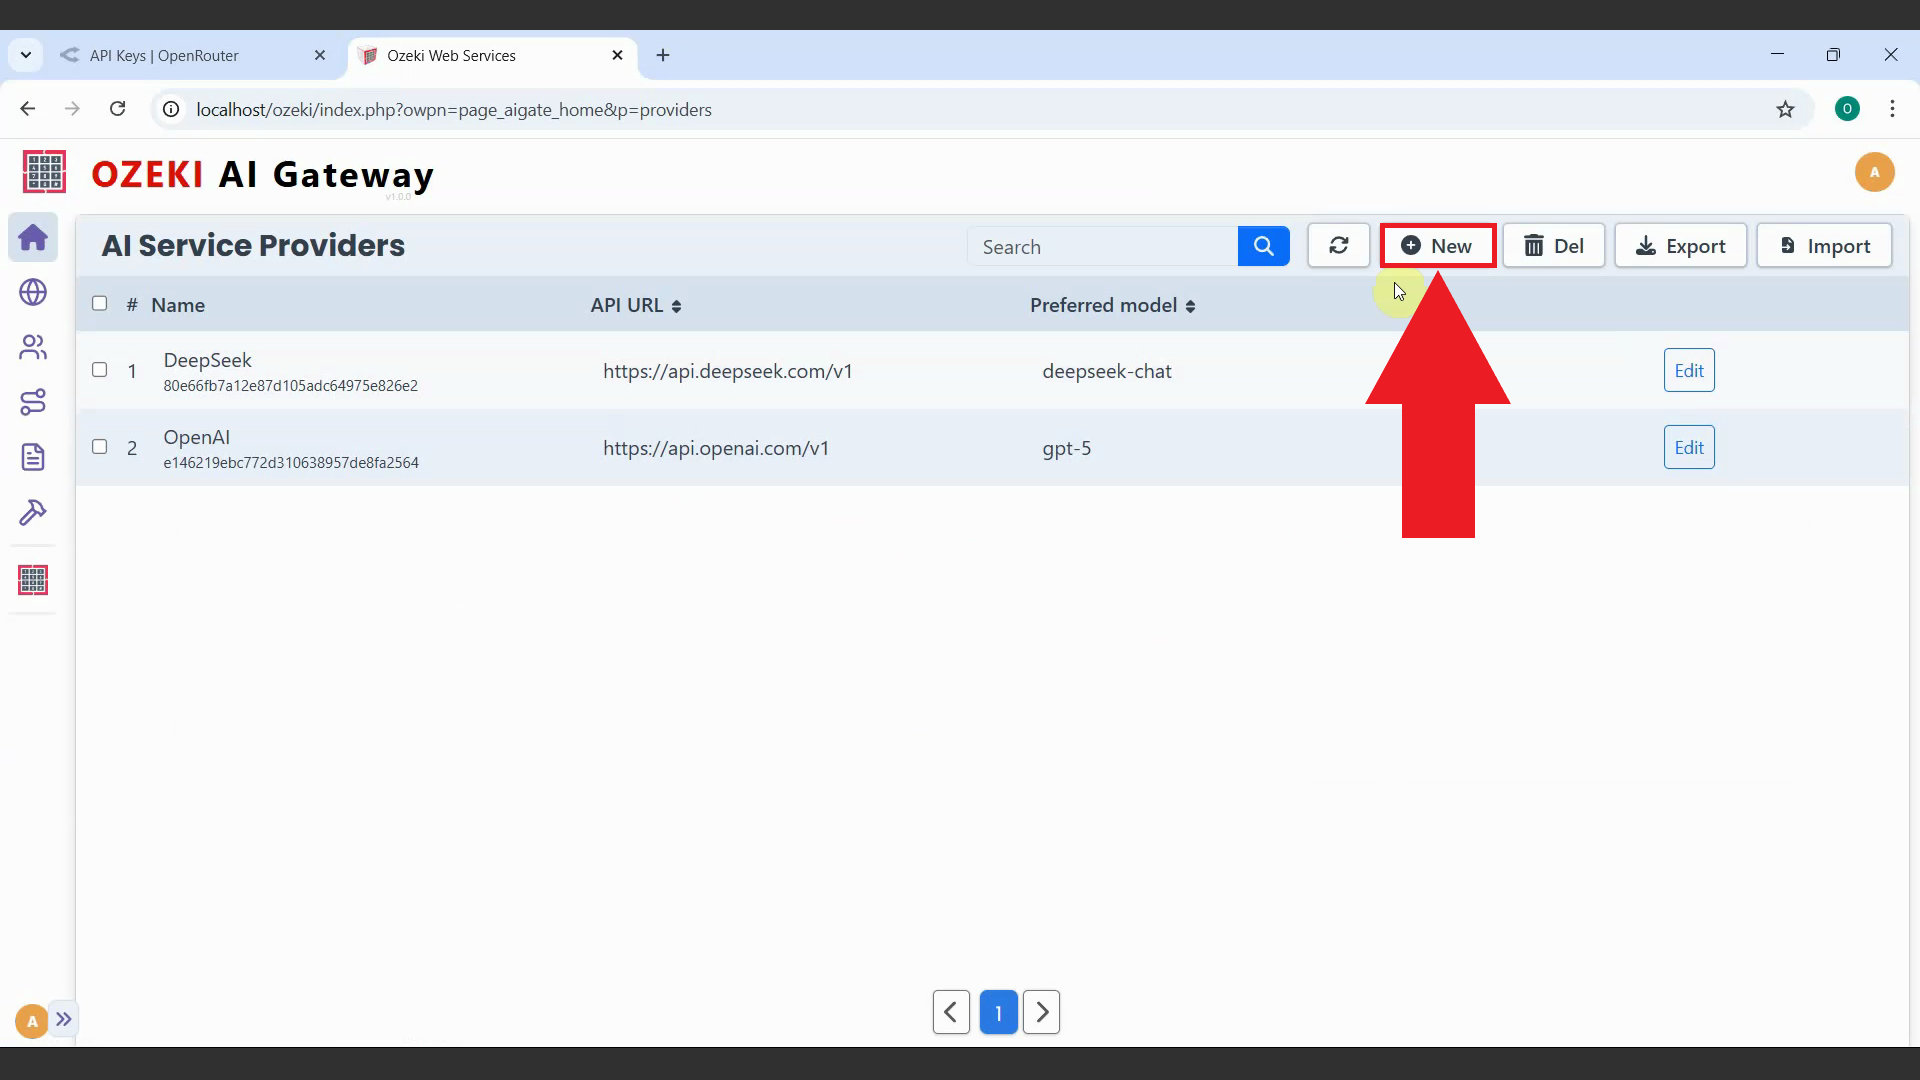Switch to the API Keys OpenRouter tab

click(170, 55)
